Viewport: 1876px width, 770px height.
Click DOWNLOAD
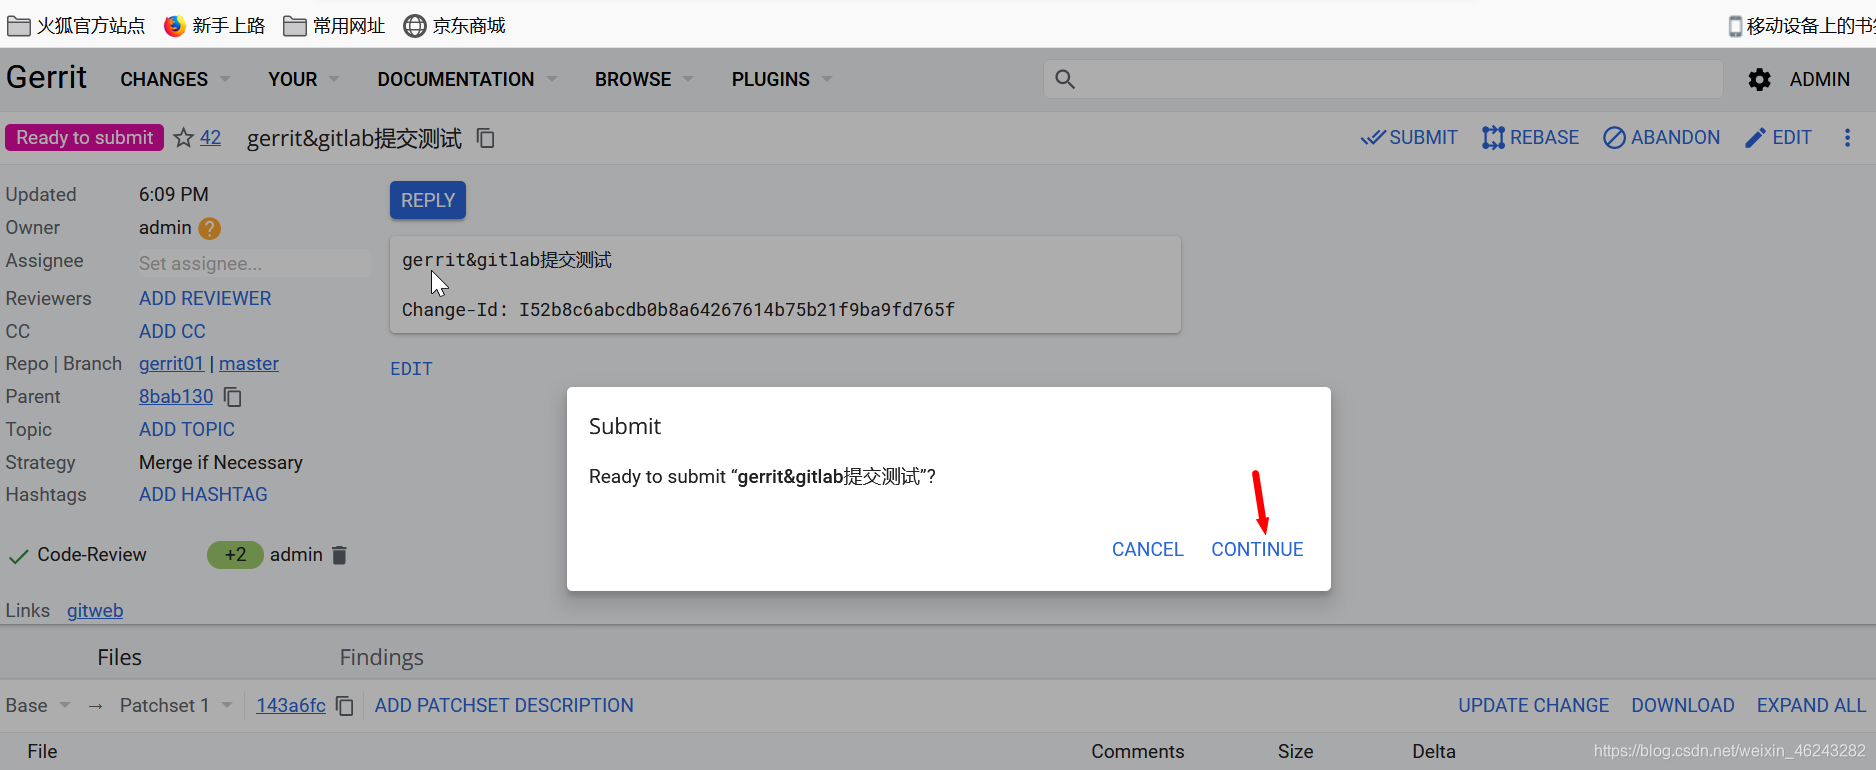pos(1682,706)
